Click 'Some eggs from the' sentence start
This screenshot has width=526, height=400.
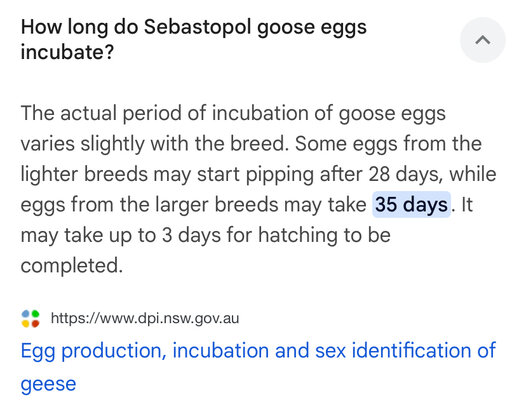388,144
